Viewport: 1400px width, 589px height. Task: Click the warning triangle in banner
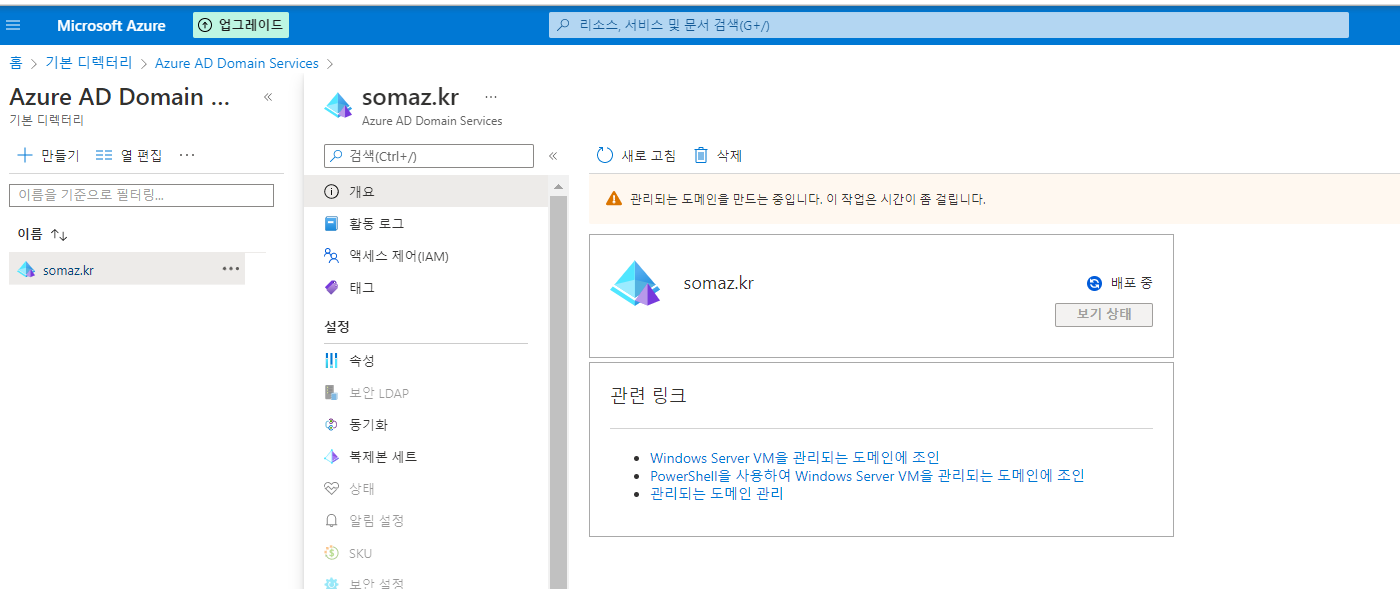tap(614, 199)
